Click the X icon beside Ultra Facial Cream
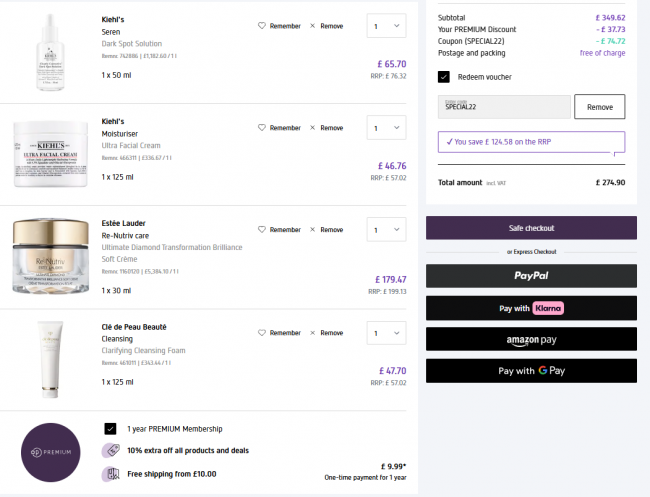Image resolution: width=650 pixels, height=497 pixels. (x=313, y=128)
